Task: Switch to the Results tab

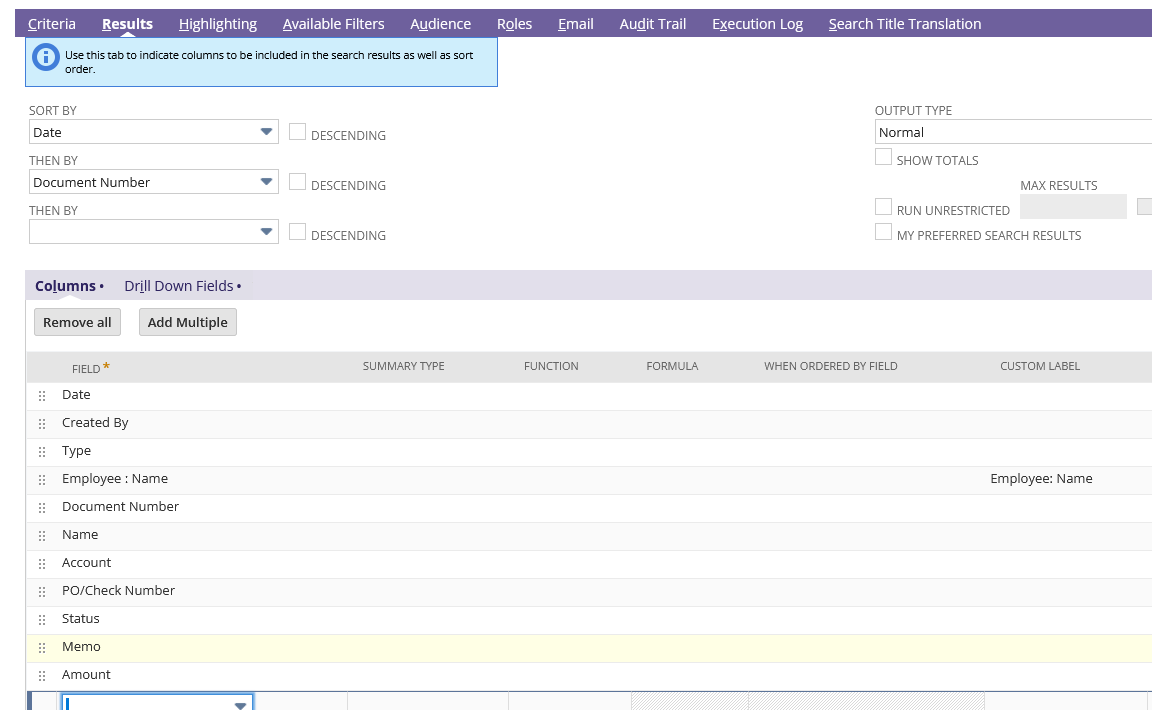Action: tap(127, 24)
